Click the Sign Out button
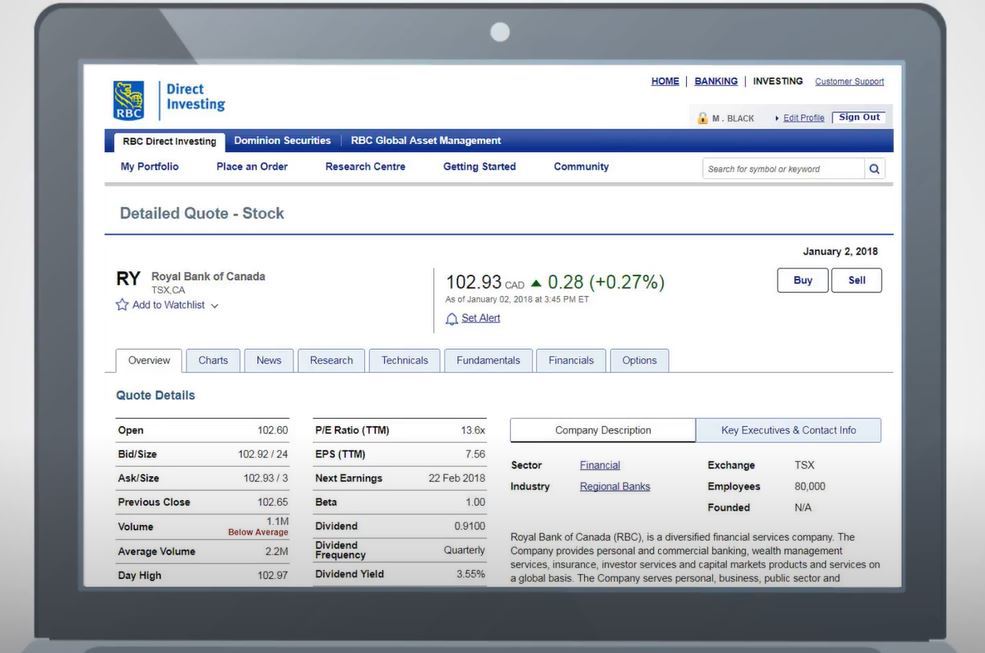Image resolution: width=985 pixels, height=653 pixels. pos(859,117)
